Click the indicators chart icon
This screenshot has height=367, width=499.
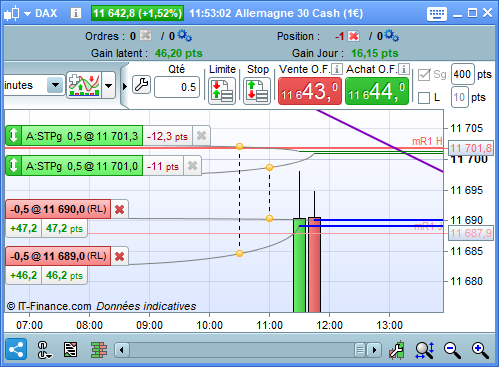point(84,85)
